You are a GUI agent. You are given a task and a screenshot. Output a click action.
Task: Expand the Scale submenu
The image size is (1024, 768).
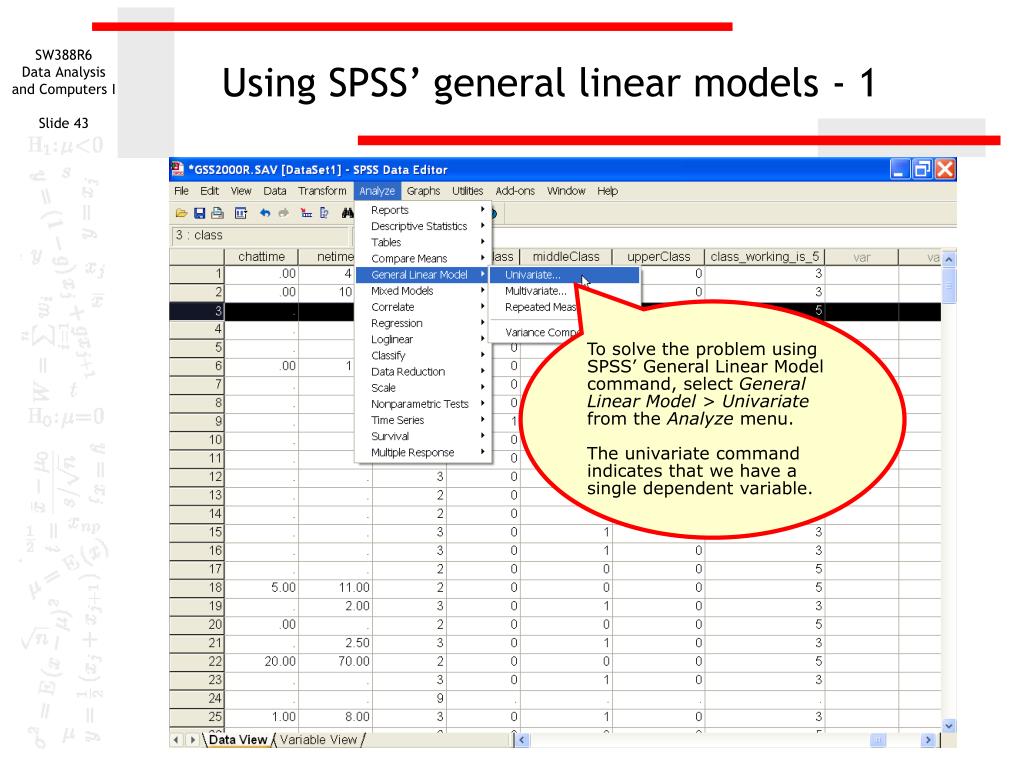(x=423, y=388)
